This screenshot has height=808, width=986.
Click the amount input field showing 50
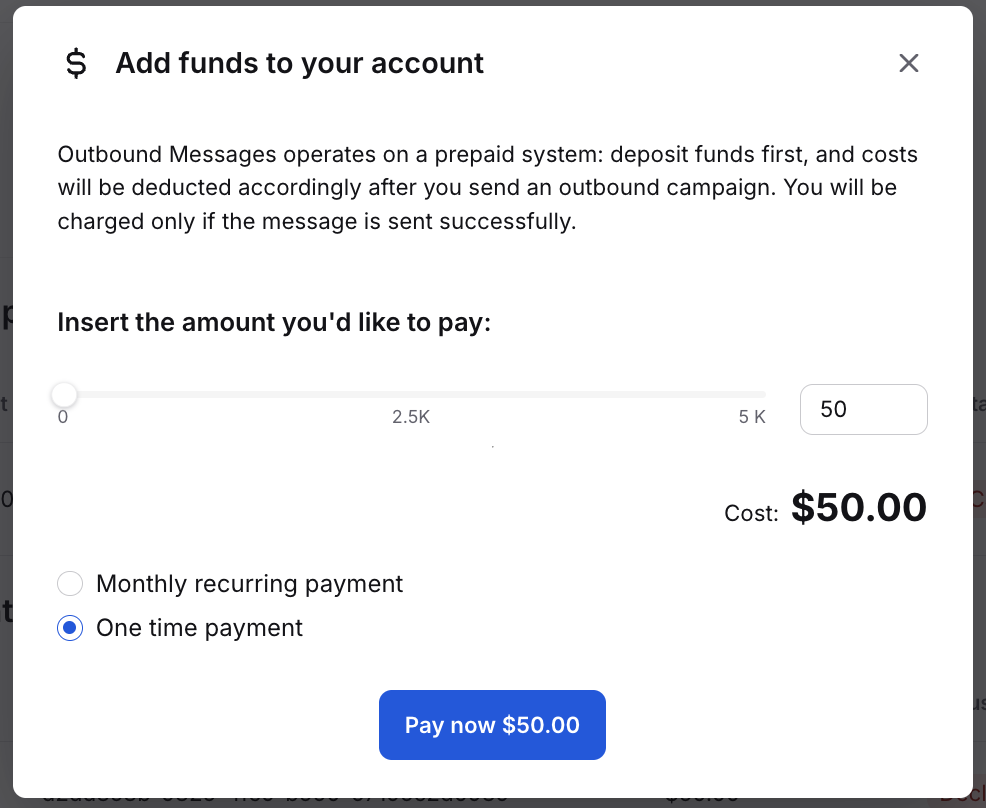click(863, 409)
